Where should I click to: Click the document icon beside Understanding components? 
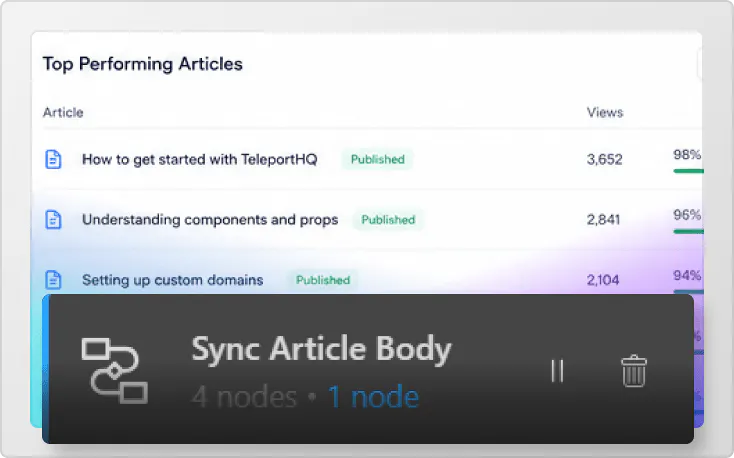tap(53, 220)
